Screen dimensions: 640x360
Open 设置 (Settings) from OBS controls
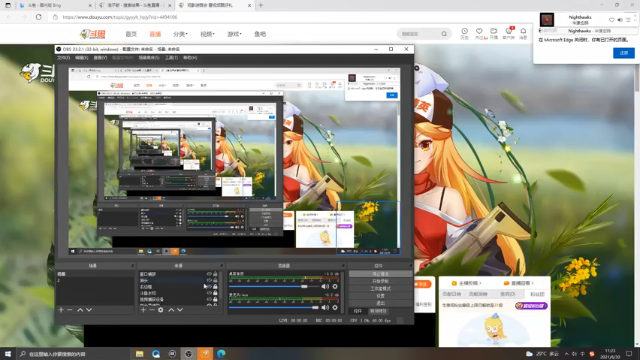pos(380,296)
